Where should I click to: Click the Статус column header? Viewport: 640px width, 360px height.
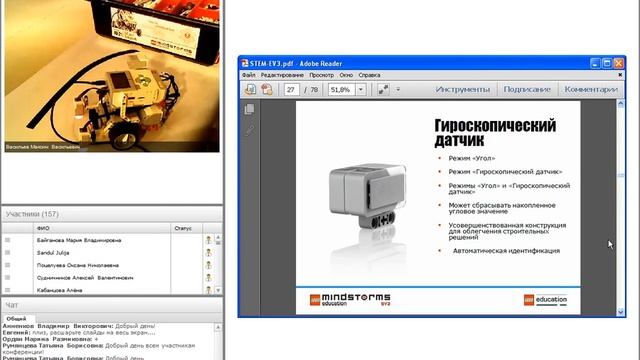click(x=186, y=228)
